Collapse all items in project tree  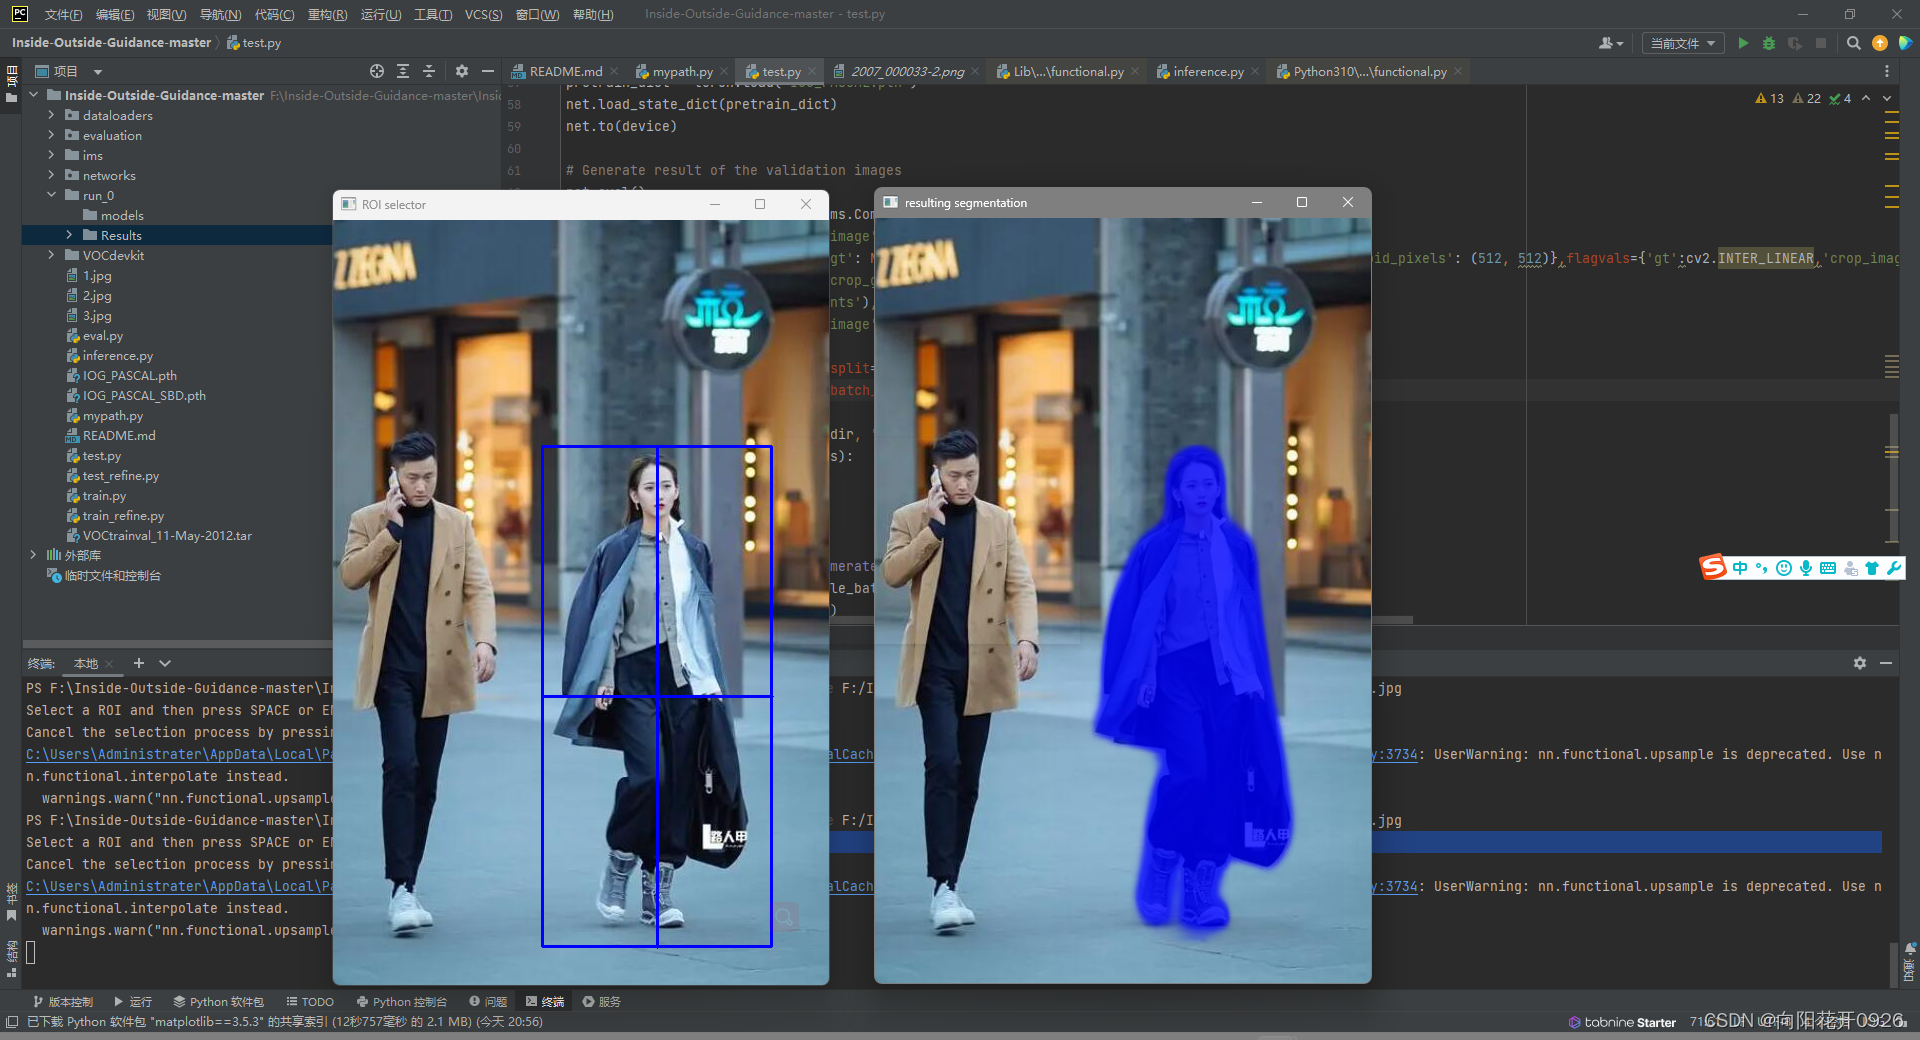[429, 71]
